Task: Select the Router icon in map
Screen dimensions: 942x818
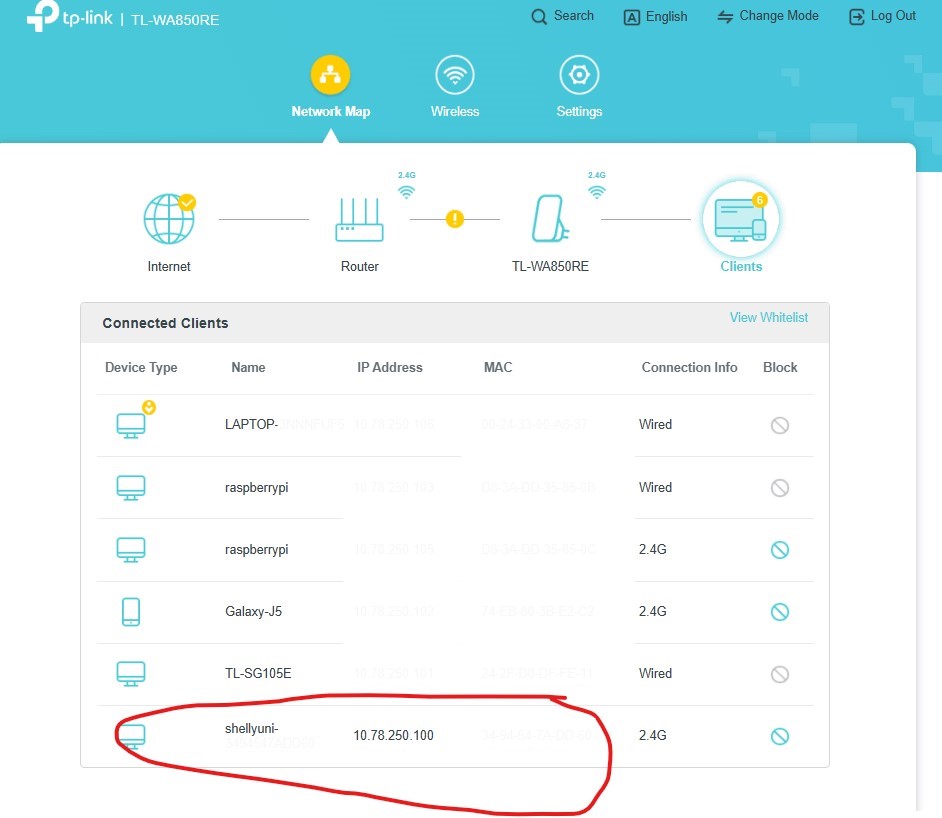Action: pyautogui.click(x=359, y=220)
